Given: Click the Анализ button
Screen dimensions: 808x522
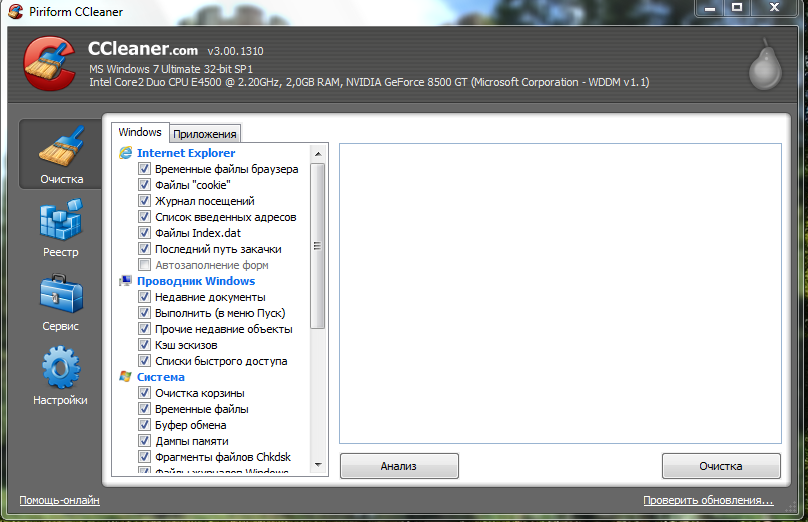Looking at the screenshot, I should click(x=399, y=466).
